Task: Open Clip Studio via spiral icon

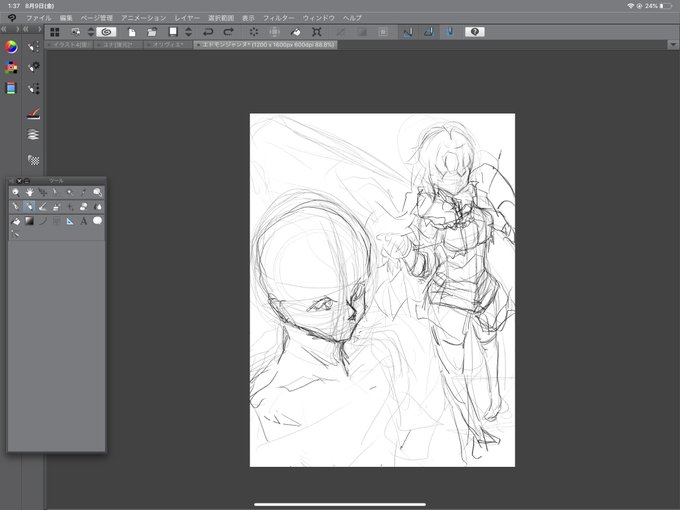Action: [x=106, y=32]
